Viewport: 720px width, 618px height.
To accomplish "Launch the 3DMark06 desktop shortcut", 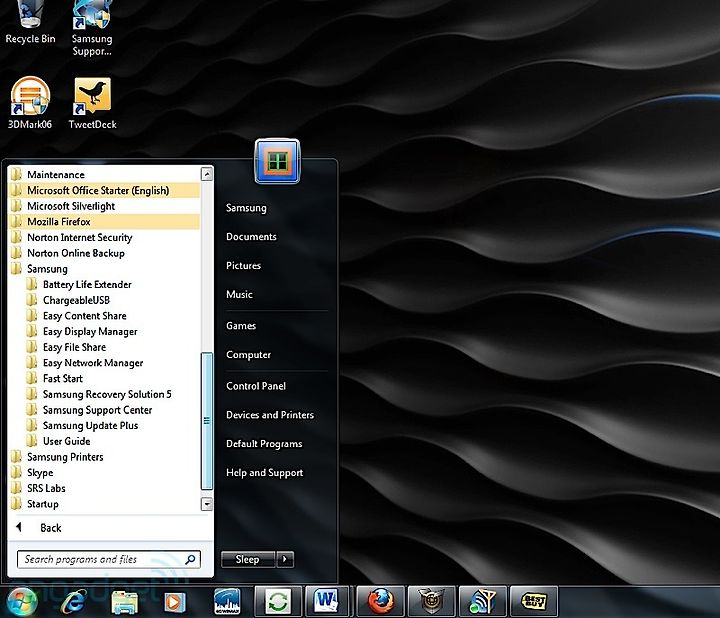I will click(30, 104).
